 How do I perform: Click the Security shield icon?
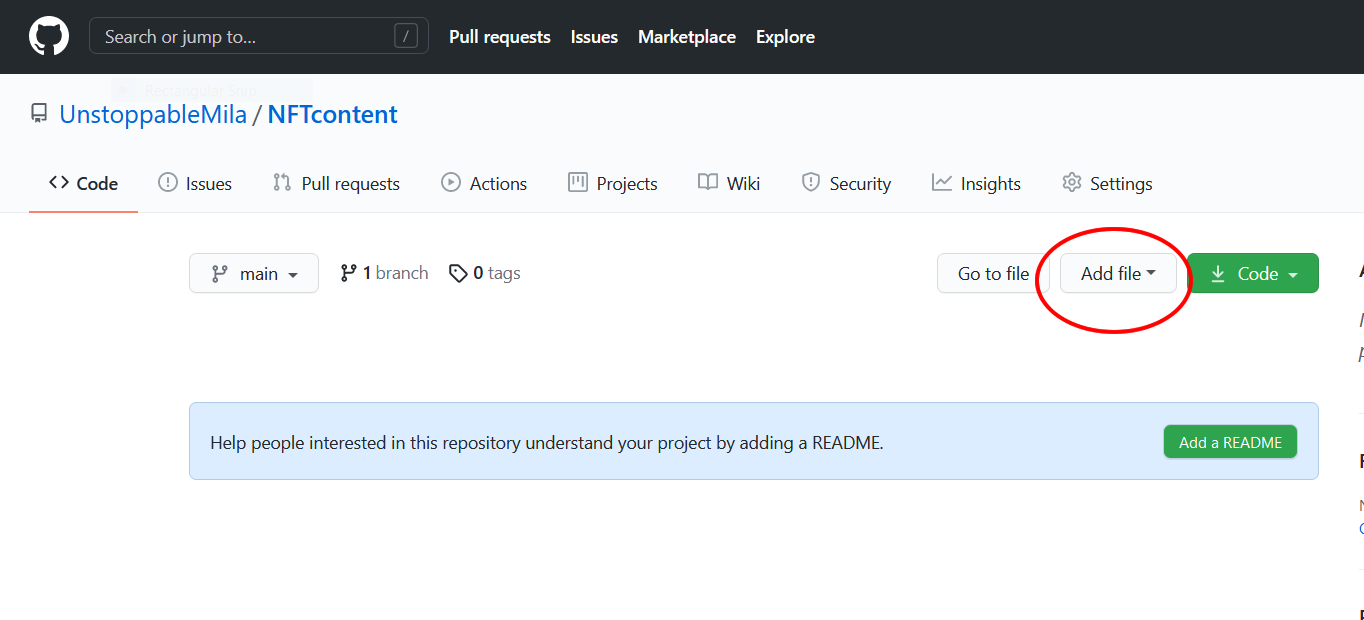click(x=811, y=183)
